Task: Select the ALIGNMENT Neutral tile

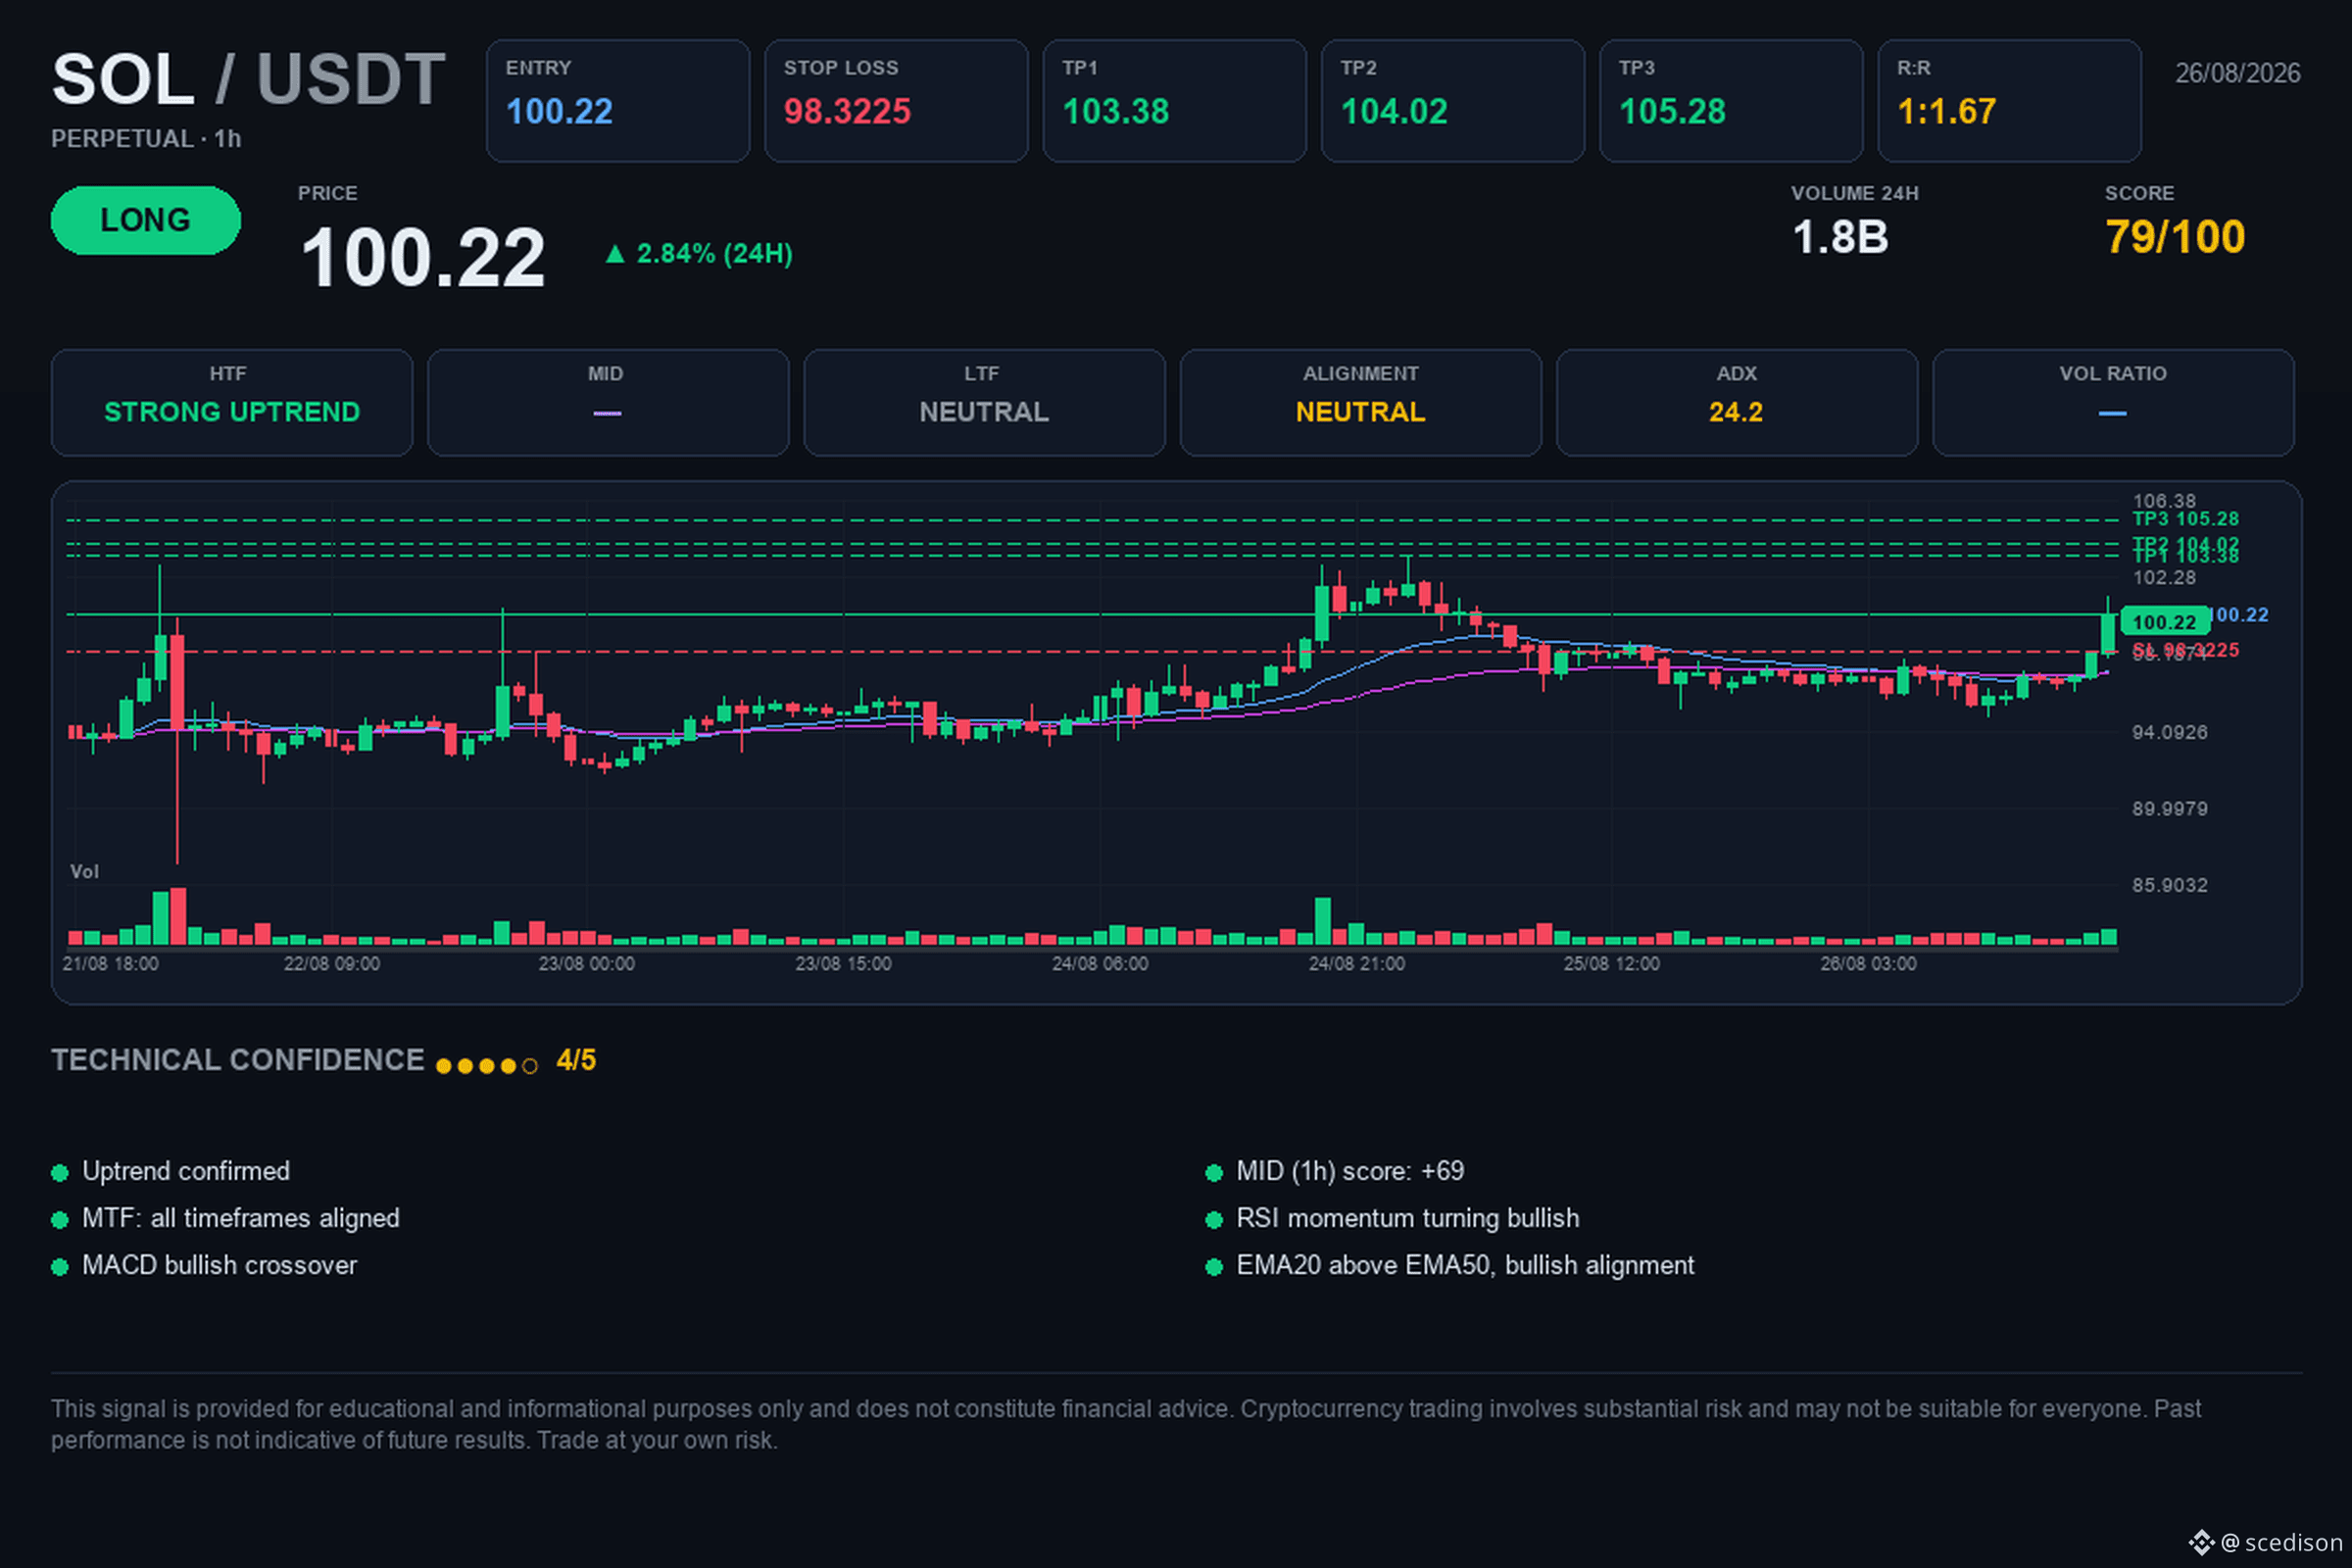Action: [x=1361, y=403]
